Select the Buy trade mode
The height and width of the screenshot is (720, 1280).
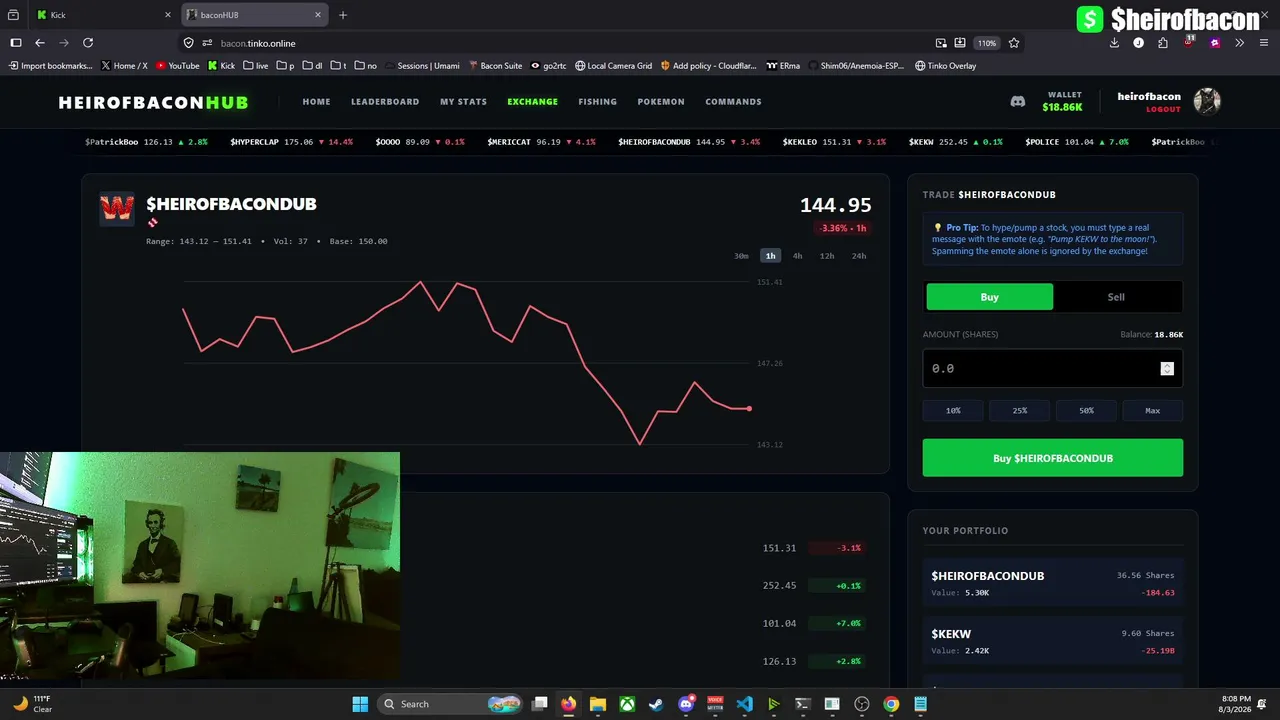989,297
